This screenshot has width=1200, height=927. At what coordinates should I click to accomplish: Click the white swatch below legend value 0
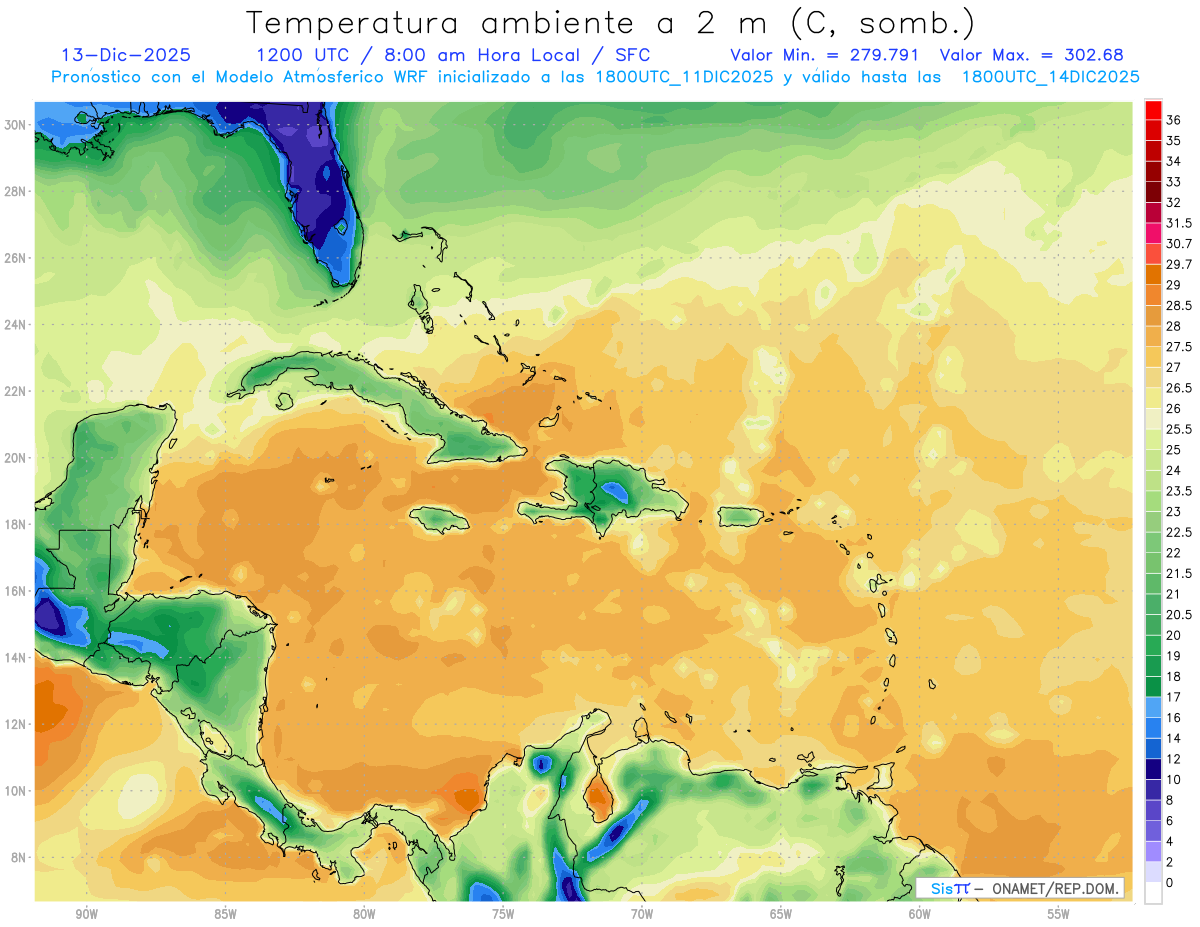1153,893
